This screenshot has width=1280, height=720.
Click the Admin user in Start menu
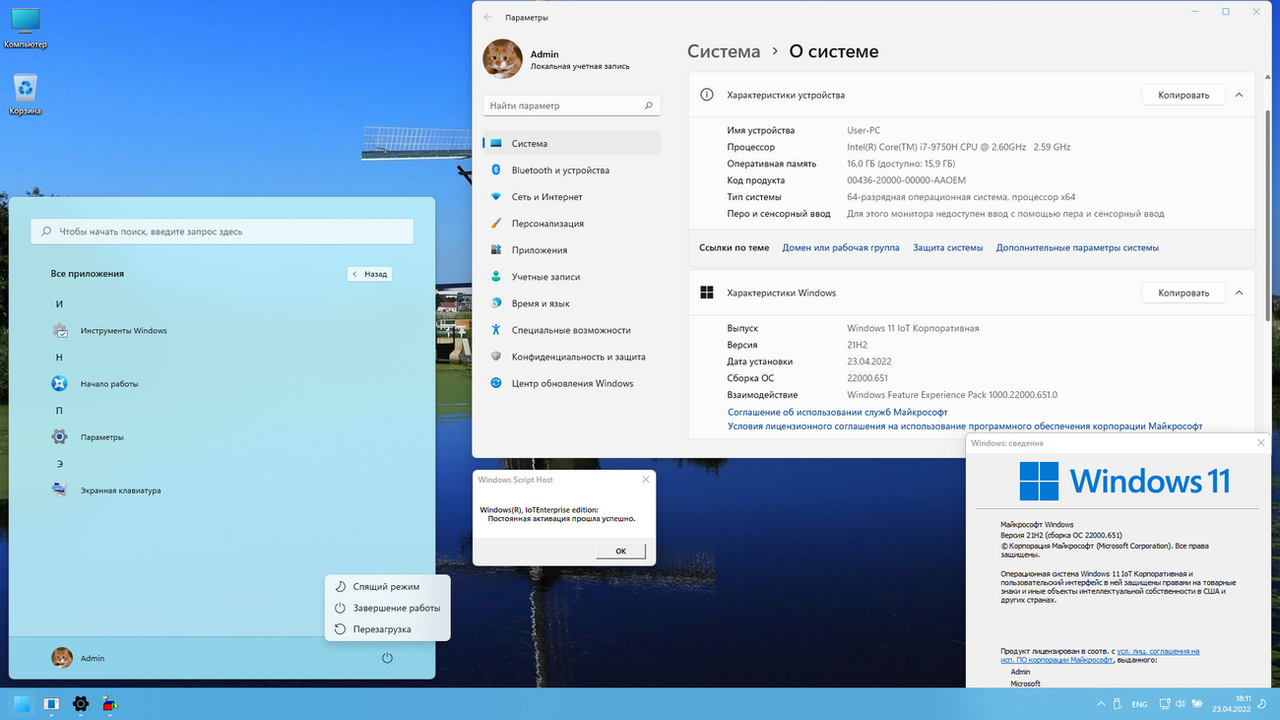coord(78,658)
